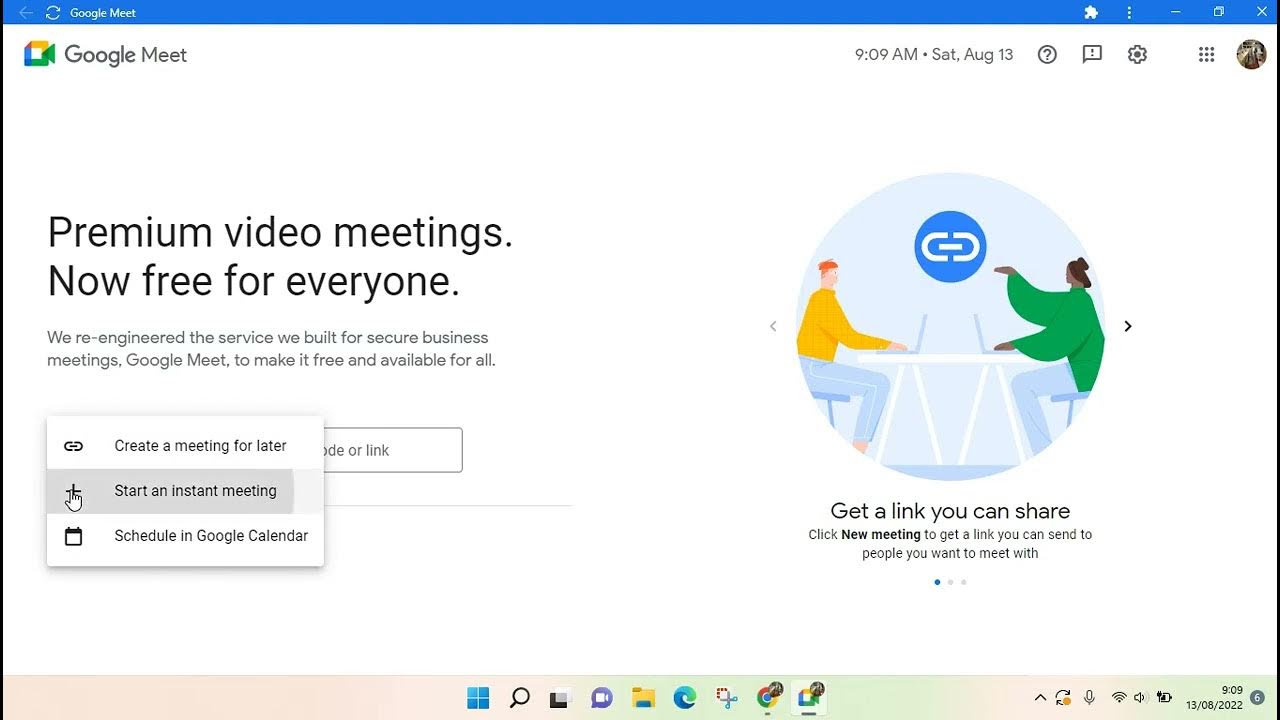Click the Google Meet logo
1280x720 pixels.
click(106, 55)
